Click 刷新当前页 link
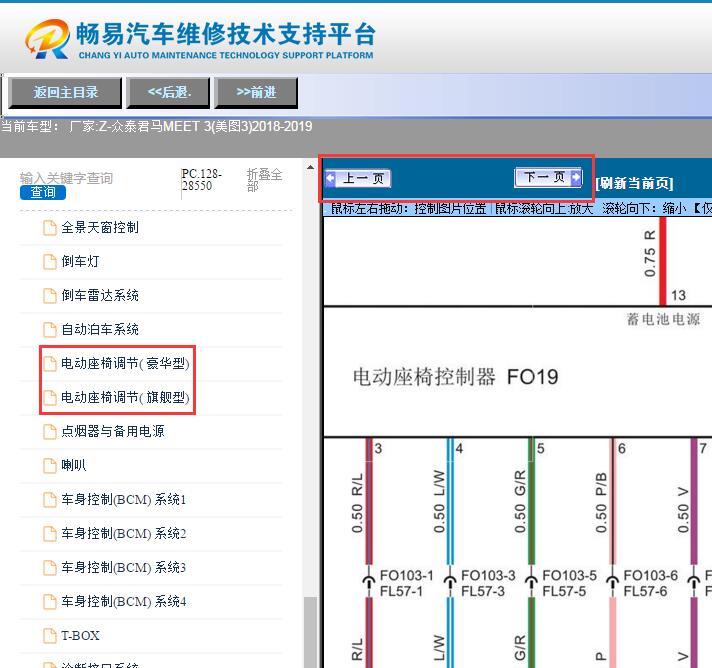 click(634, 183)
